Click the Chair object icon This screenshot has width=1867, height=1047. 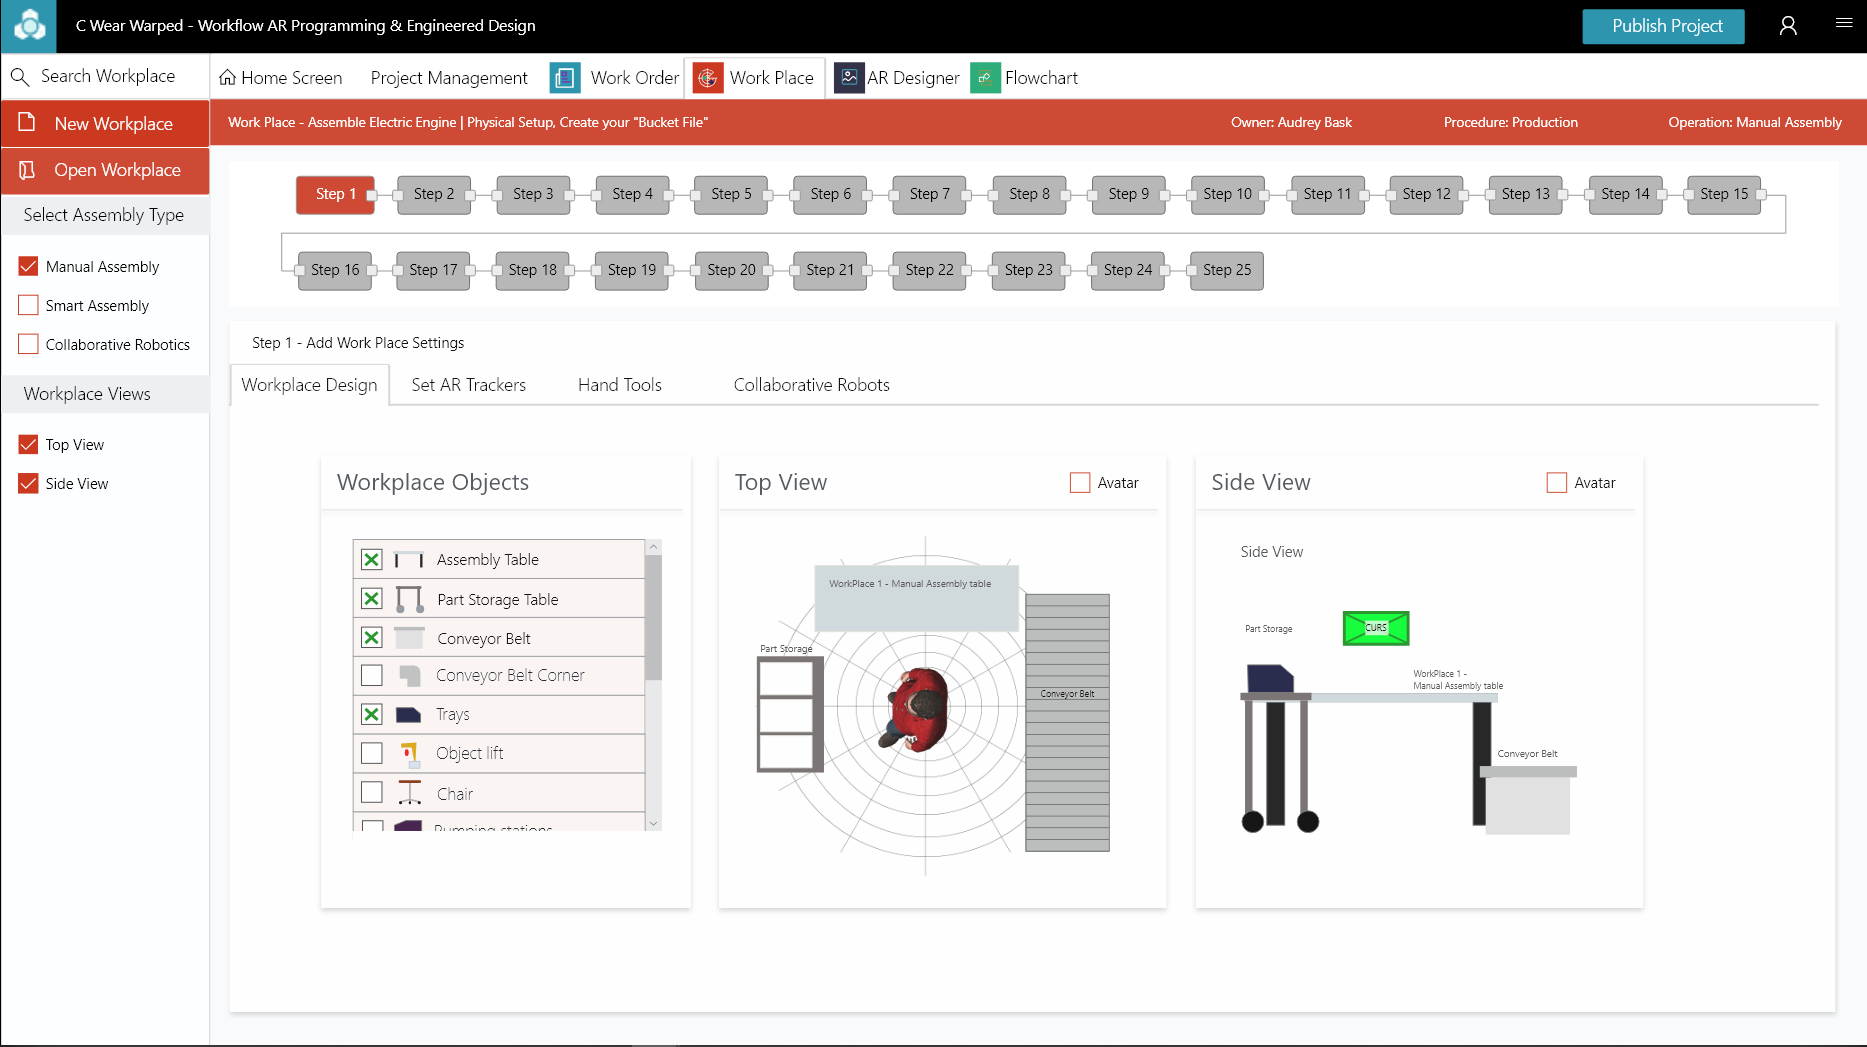coord(409,793)
